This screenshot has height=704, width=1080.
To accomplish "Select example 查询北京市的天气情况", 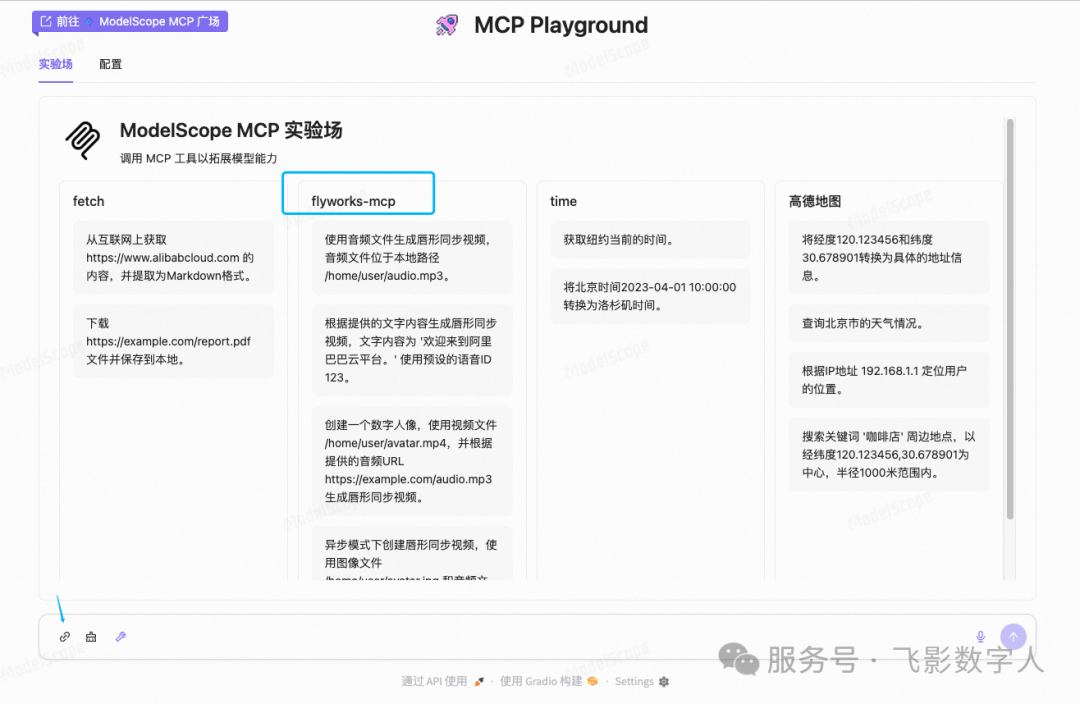I will tap(889, 323).
